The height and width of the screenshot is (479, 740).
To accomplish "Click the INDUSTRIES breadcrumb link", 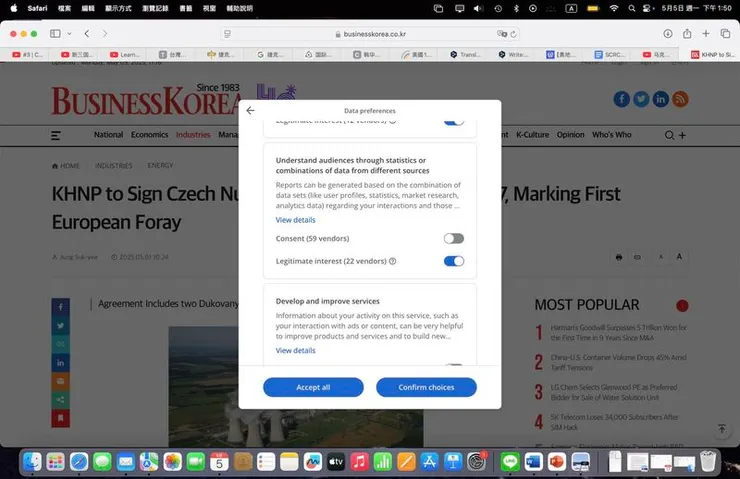I will (x=113, y=166).
